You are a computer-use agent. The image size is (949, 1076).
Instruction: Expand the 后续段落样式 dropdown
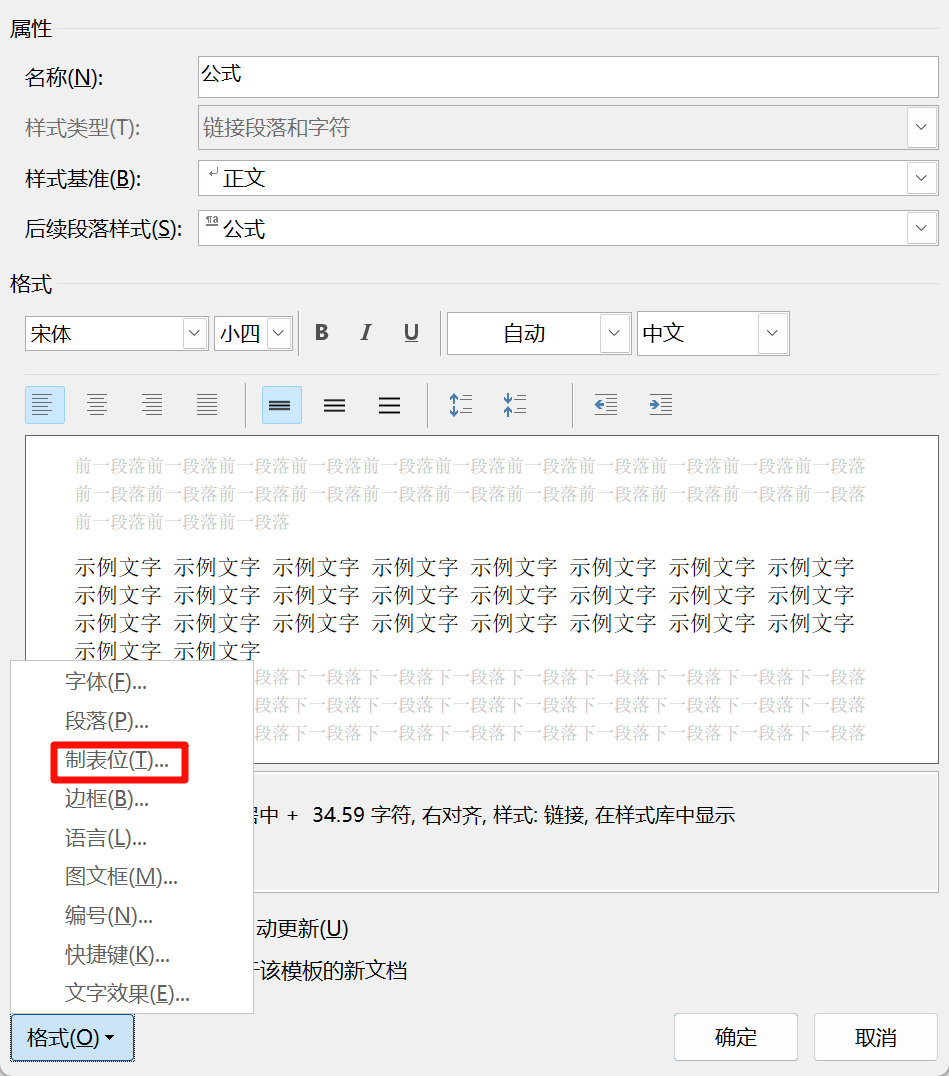coord(921,228)
